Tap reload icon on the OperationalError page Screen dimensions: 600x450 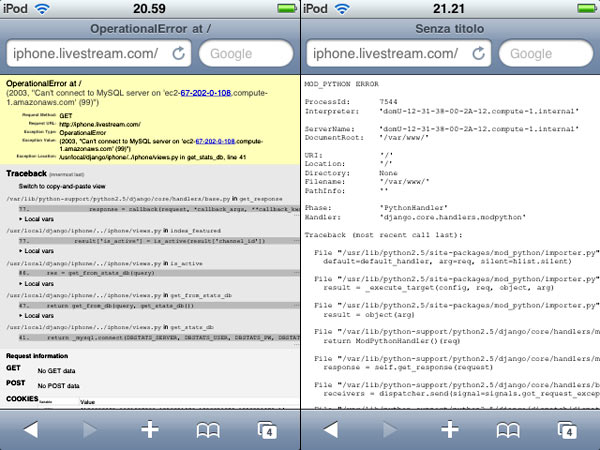click(x=179, y=53)
